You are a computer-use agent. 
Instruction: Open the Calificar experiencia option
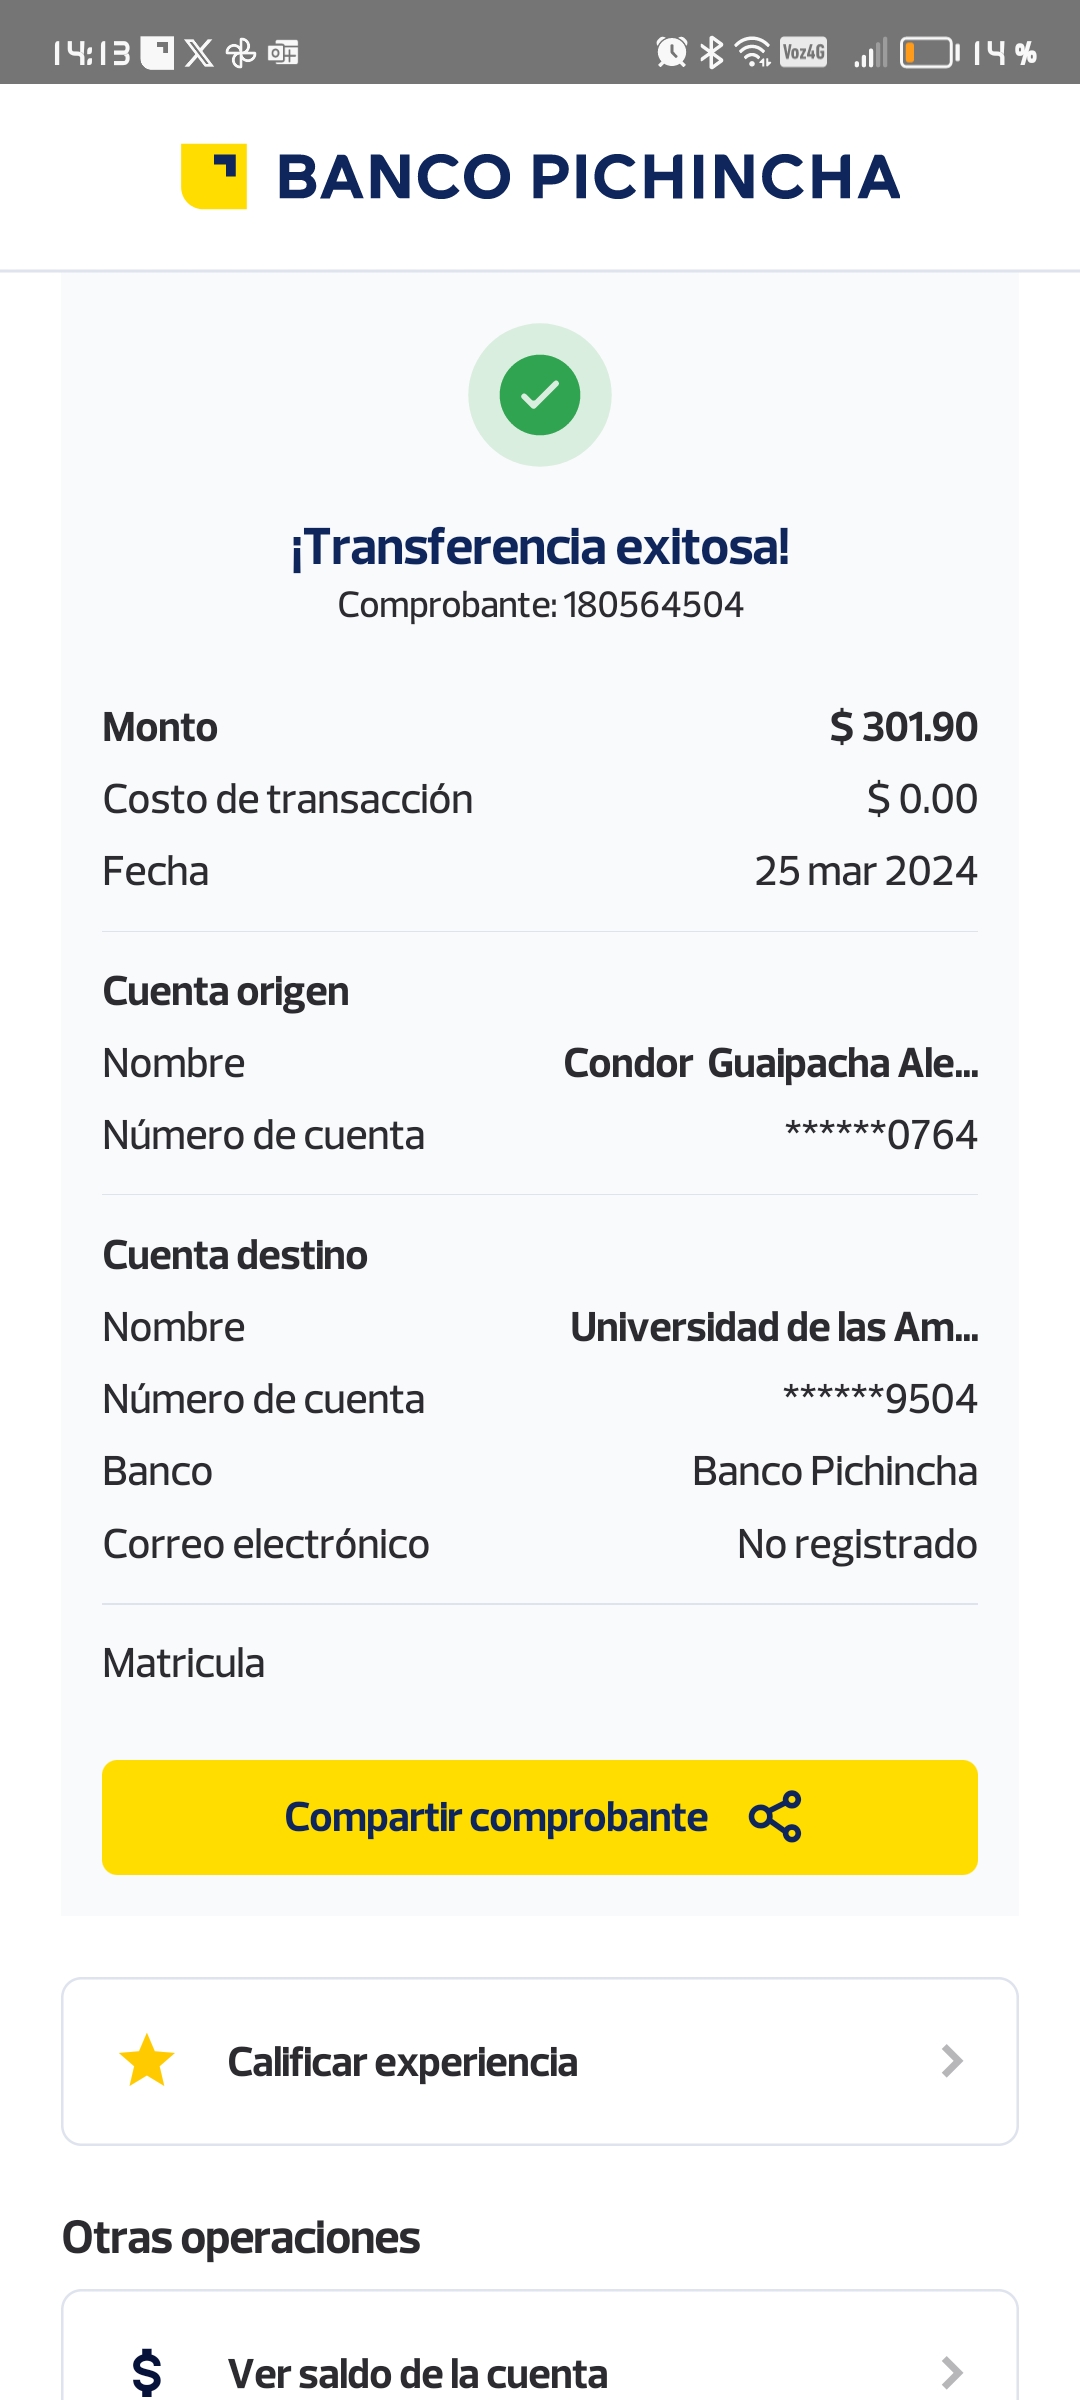pyautogui.click(x=403, y=2062)
